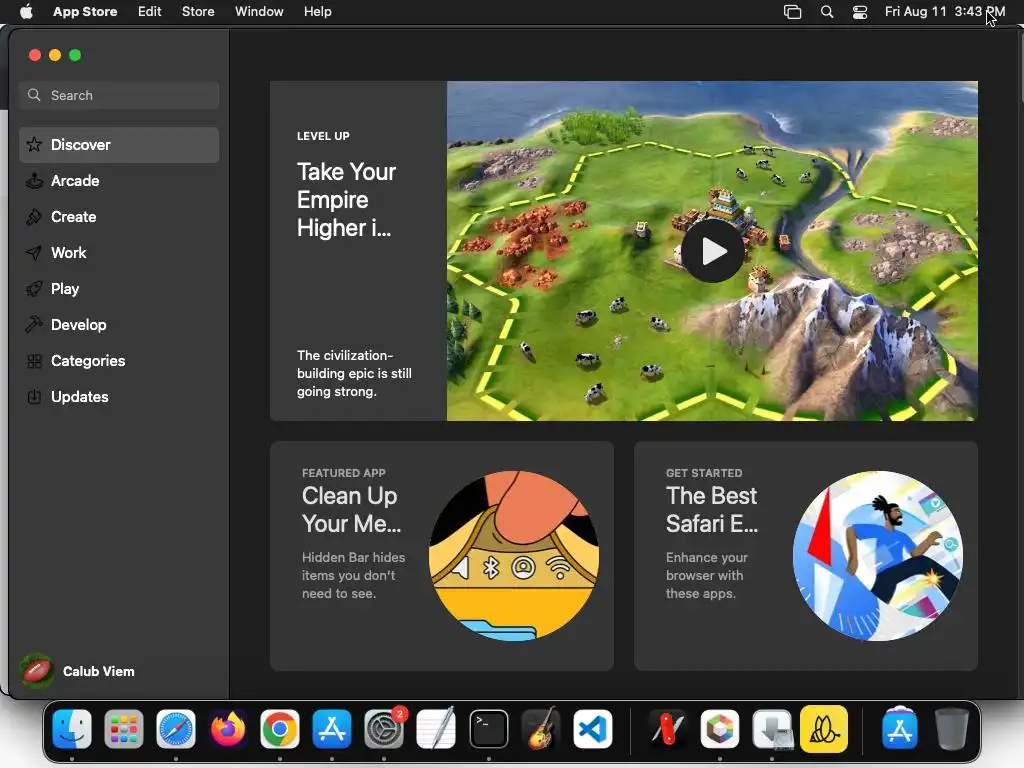Viewport: 1024px width, 768px height.
Task: Focus the App Store Search field
Action: point(119,95)
